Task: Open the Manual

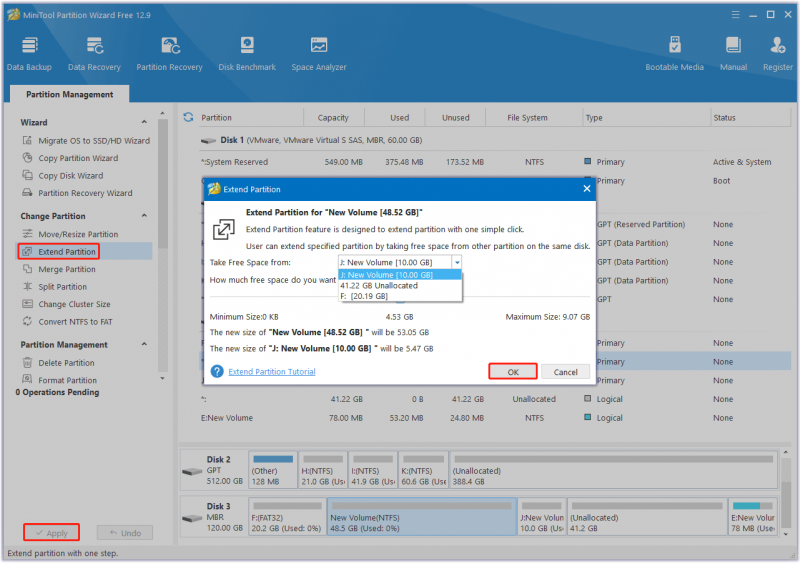Action: click(x=733, y=54)
